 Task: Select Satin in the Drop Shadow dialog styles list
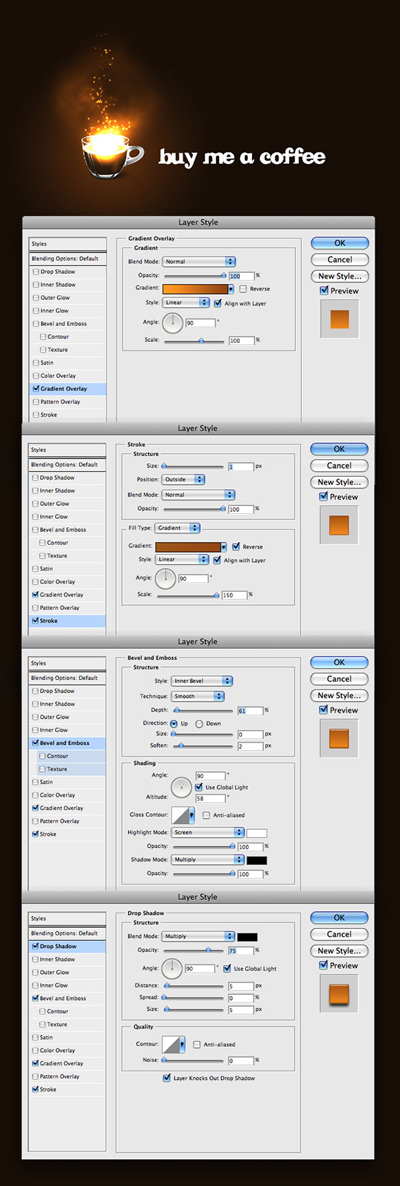pos(47,1037)
